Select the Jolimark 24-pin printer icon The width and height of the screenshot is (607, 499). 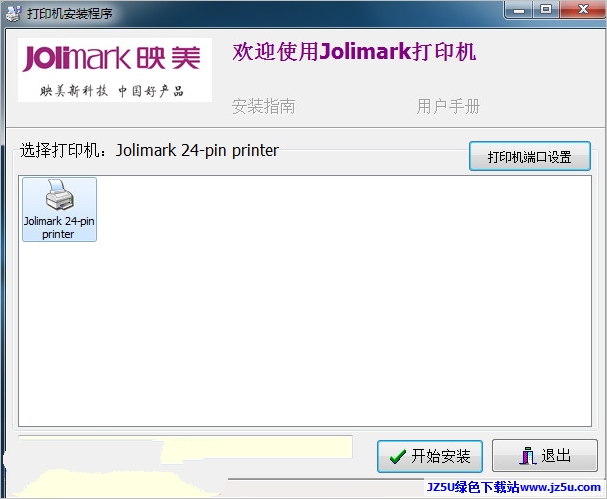[x=59, y=209]
